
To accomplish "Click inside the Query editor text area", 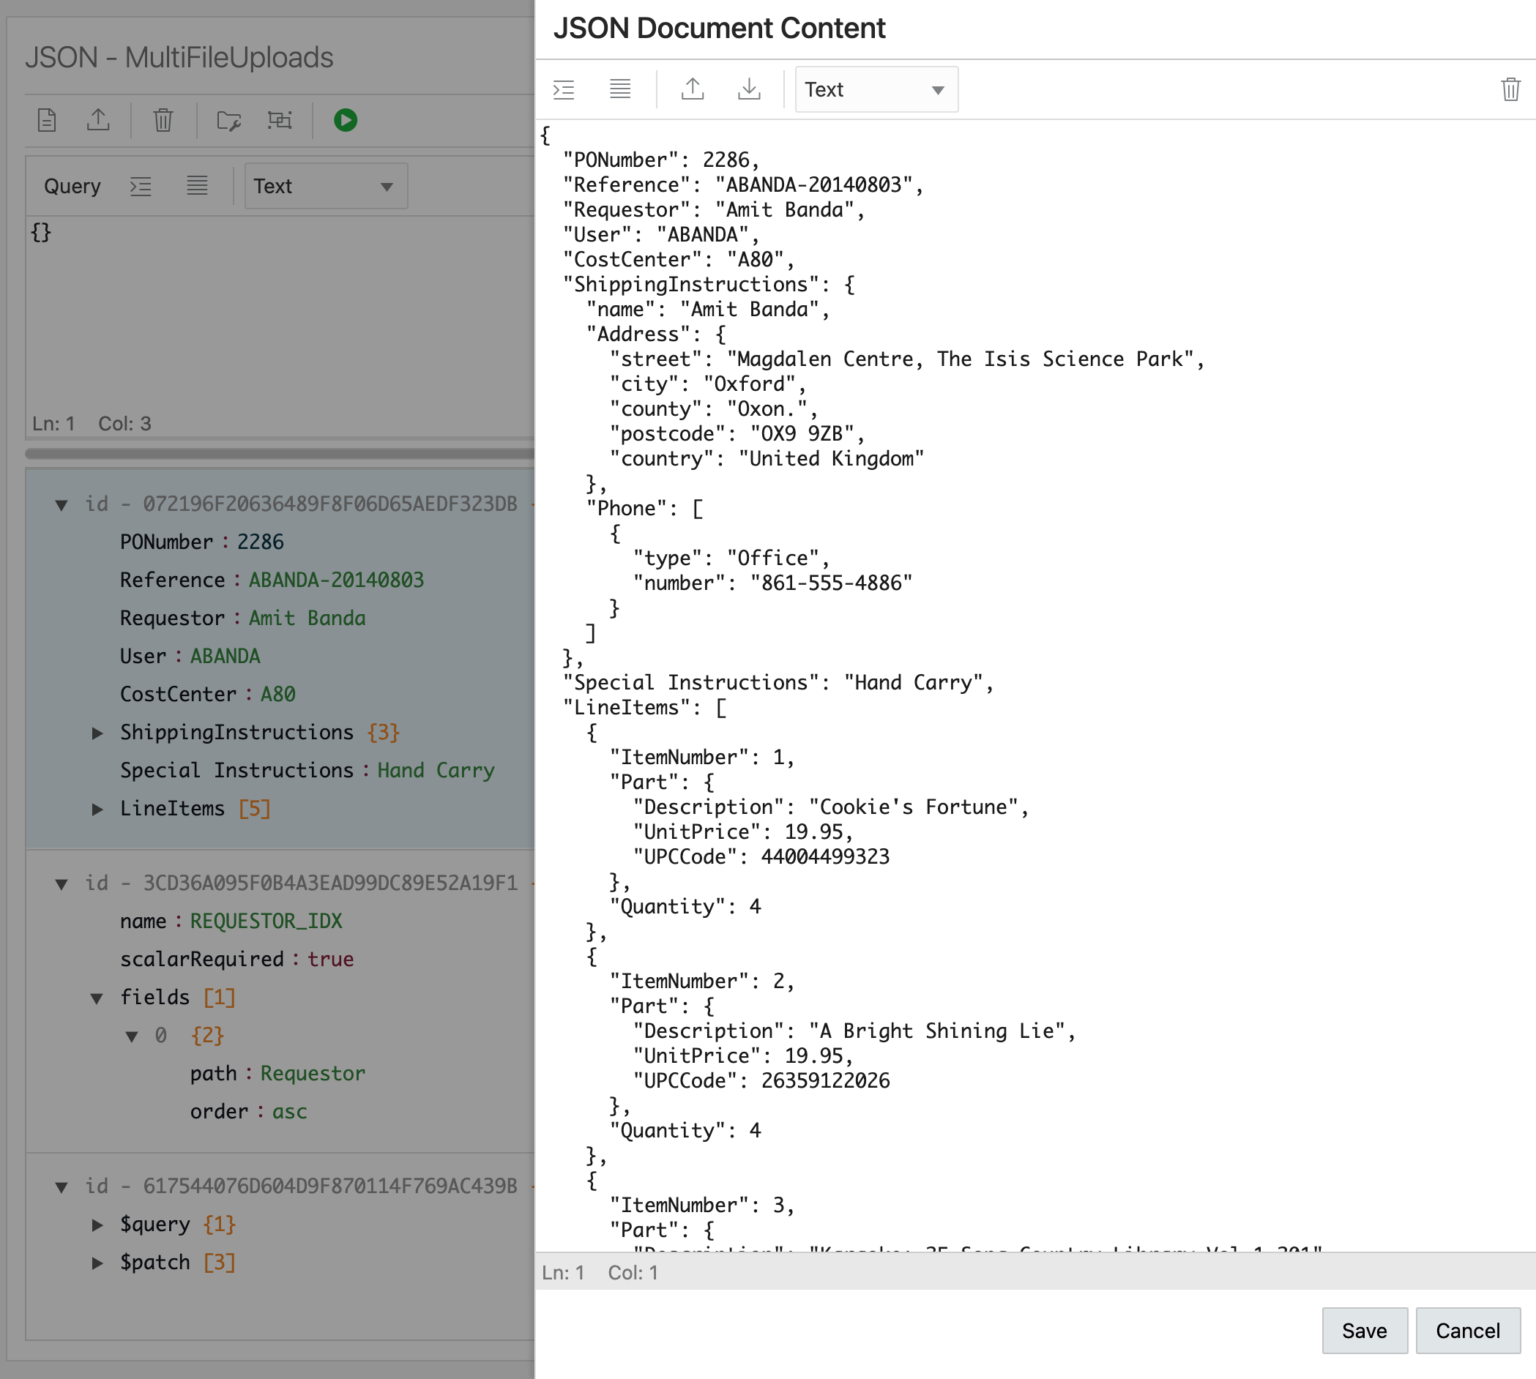I will [x=280, y=320].
